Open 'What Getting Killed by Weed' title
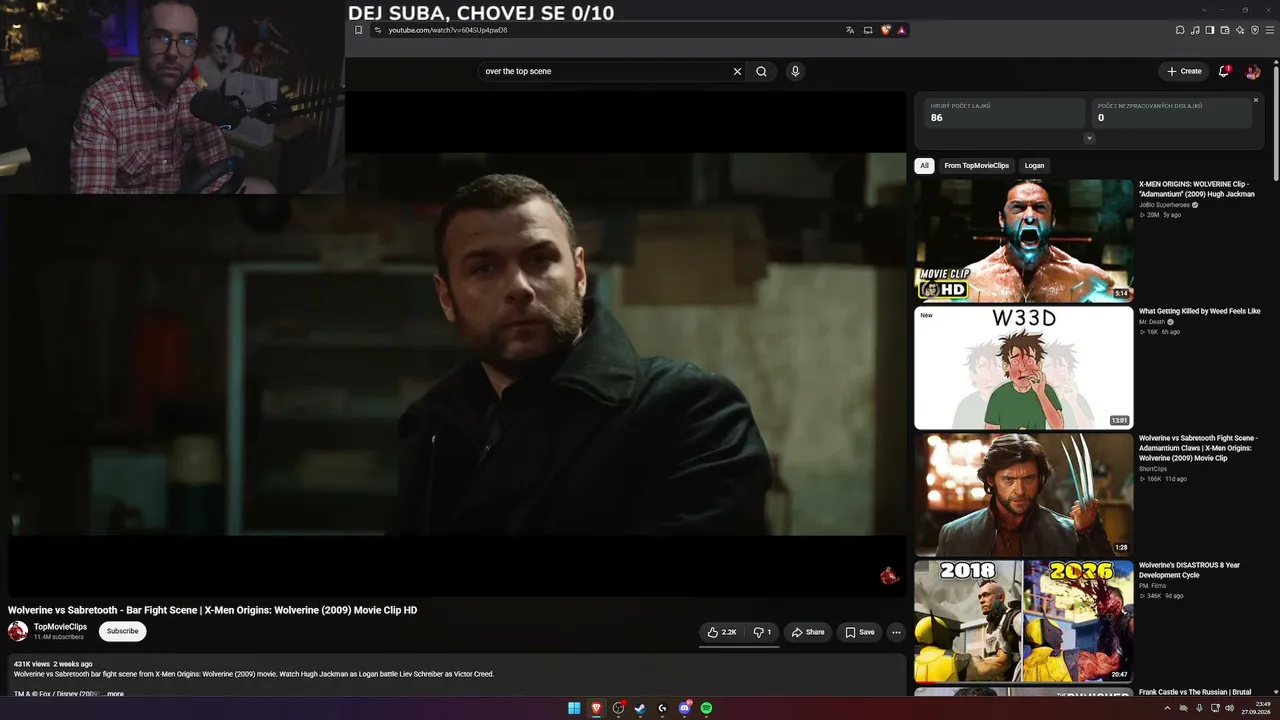The width and height of the screenshot is (1280, 720). (x=1199, y=311)
